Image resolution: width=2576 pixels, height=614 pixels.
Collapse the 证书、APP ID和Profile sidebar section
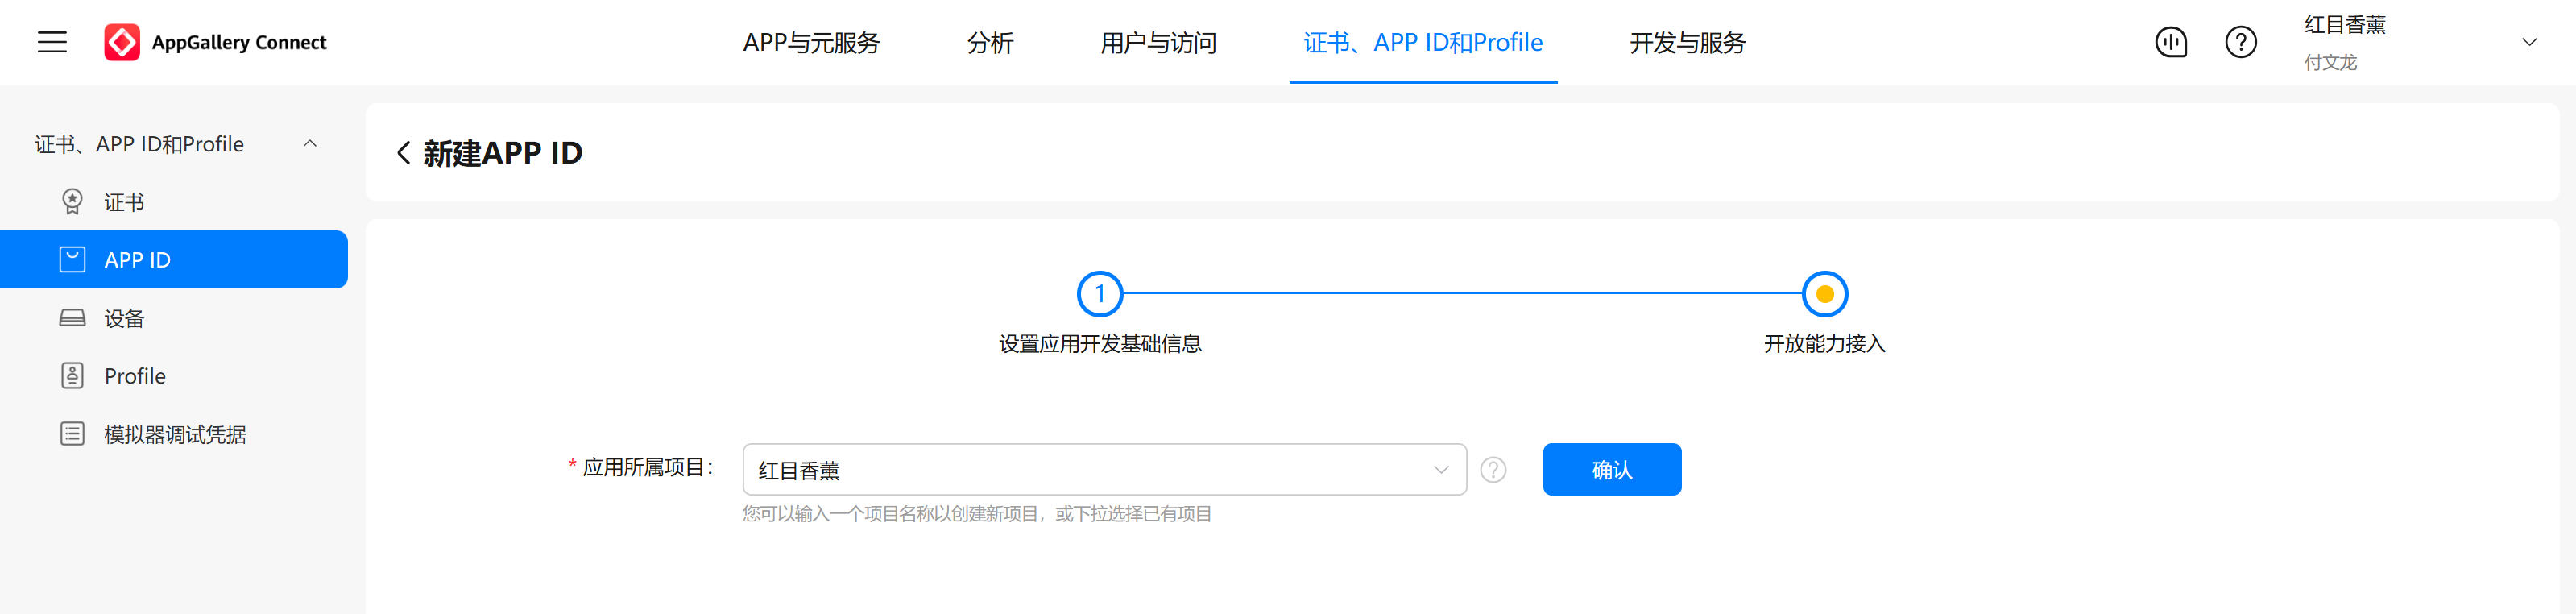click(310, 144)
